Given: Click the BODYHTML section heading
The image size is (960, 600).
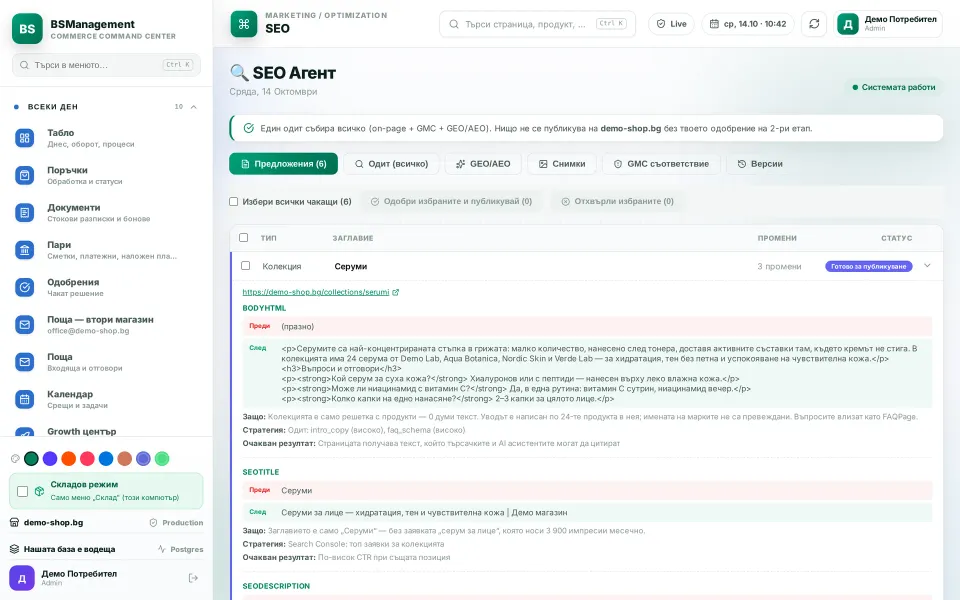Looking at the screenshot, I should [264, 308].
